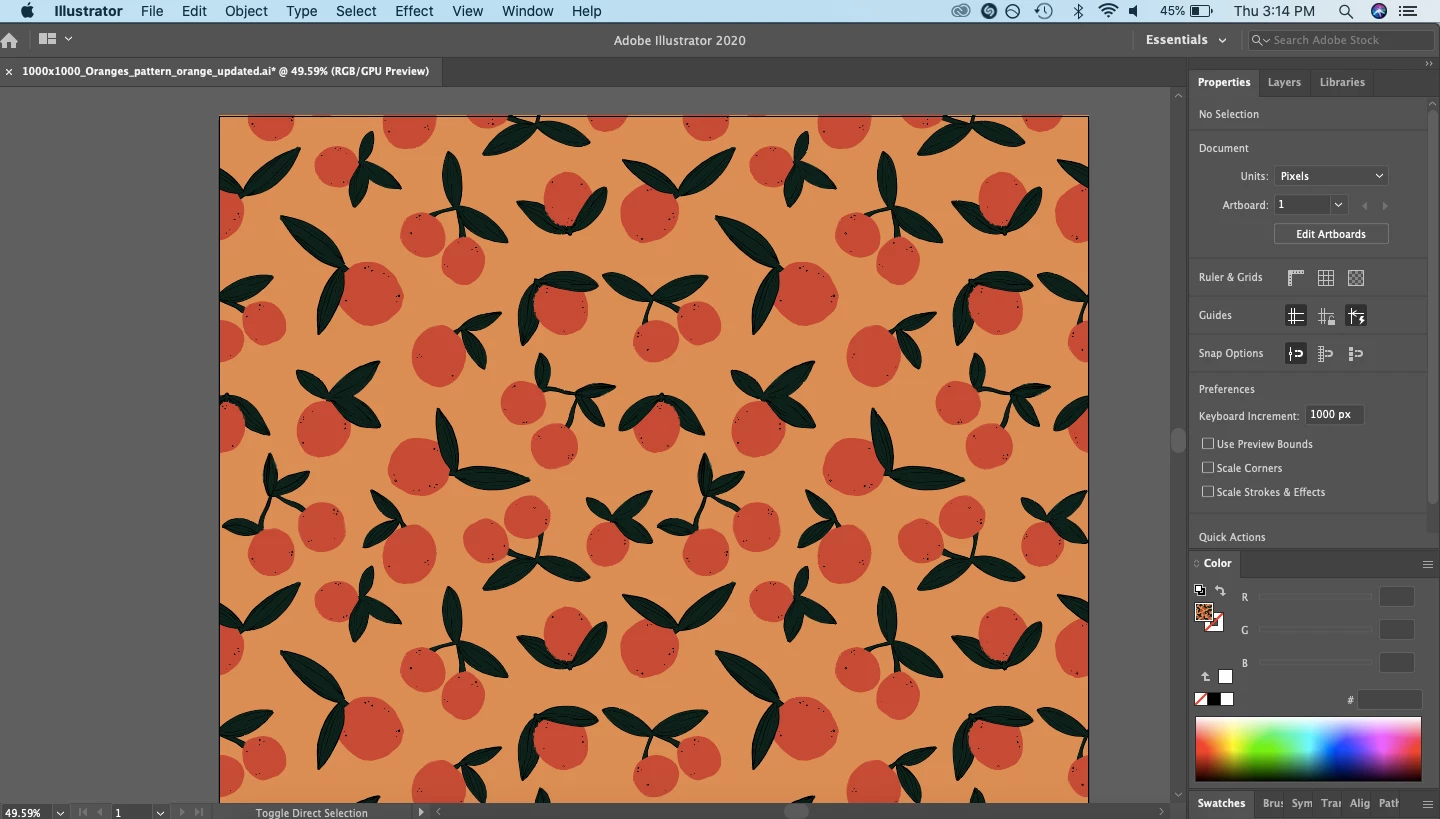Screen dimensions: 1440x819
Task: Toggle snap to grid option
Action: point(1326,354)
